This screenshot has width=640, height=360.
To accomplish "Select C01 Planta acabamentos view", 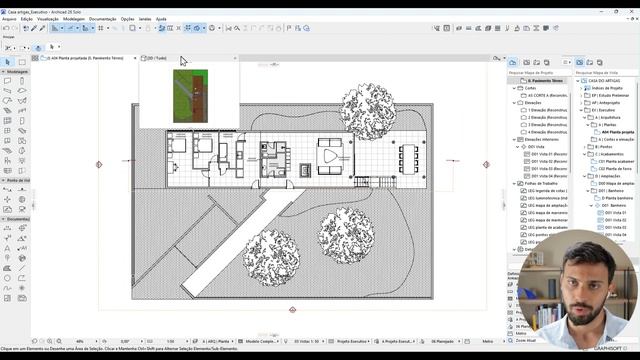I will click(616, 162).
